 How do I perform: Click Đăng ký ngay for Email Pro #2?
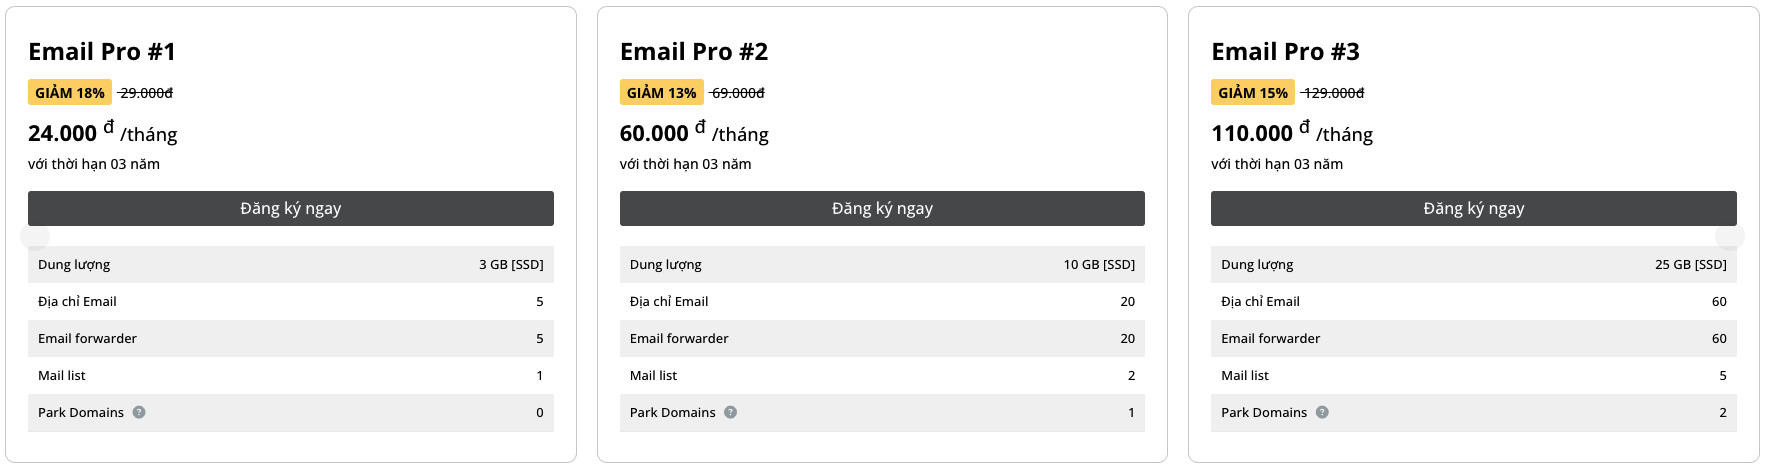click(x=882, y=208)
